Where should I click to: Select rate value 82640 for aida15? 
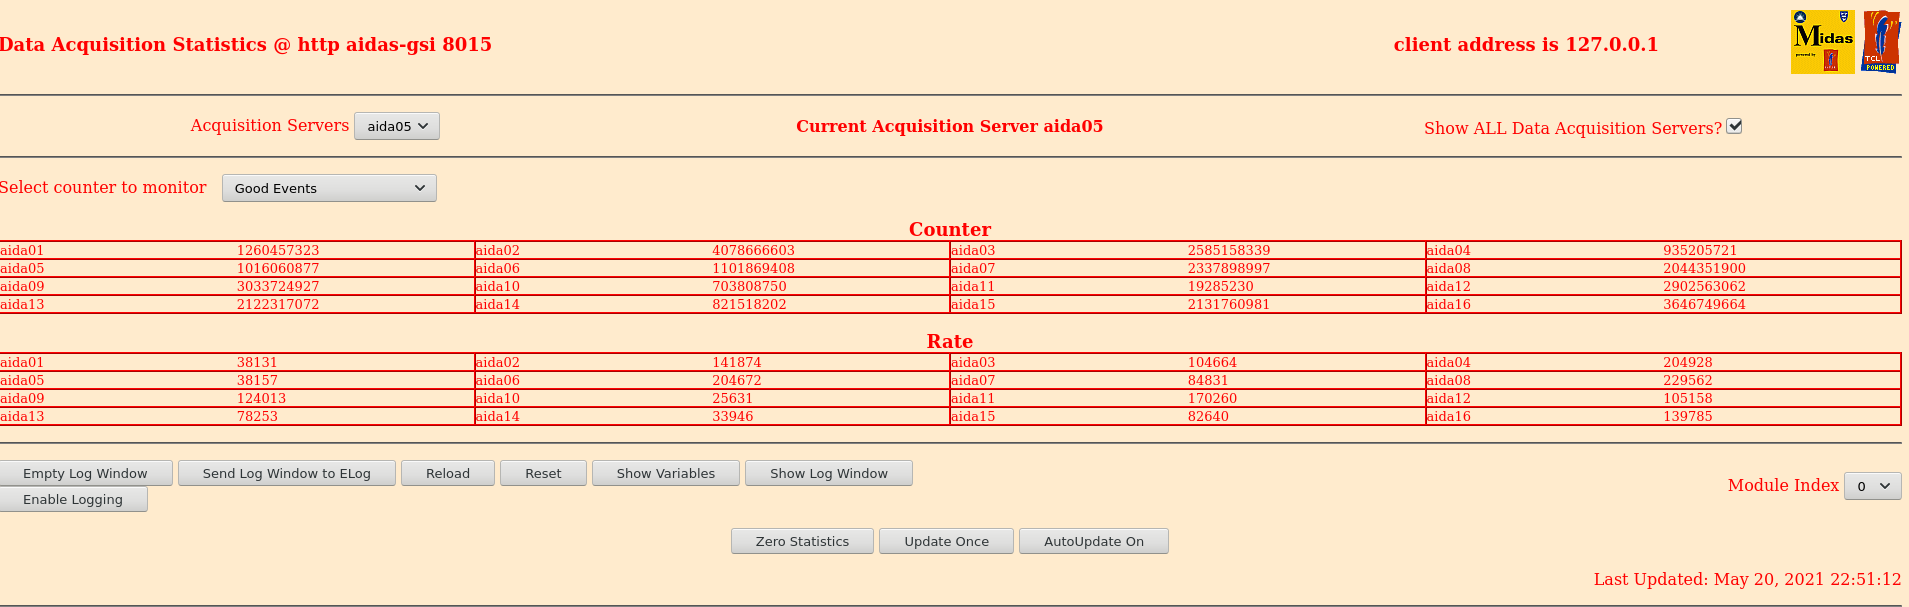(1208, 416)
